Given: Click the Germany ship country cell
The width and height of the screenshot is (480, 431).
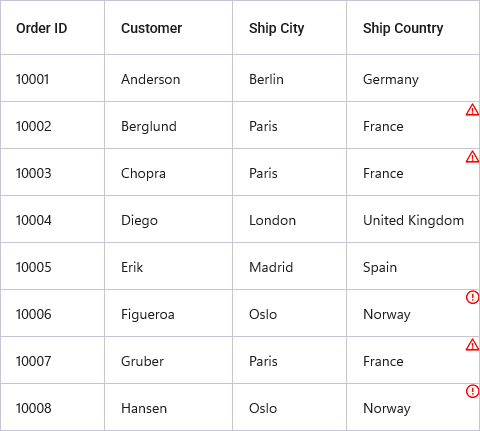Looking at the screenshot, I should click(413, 78).
